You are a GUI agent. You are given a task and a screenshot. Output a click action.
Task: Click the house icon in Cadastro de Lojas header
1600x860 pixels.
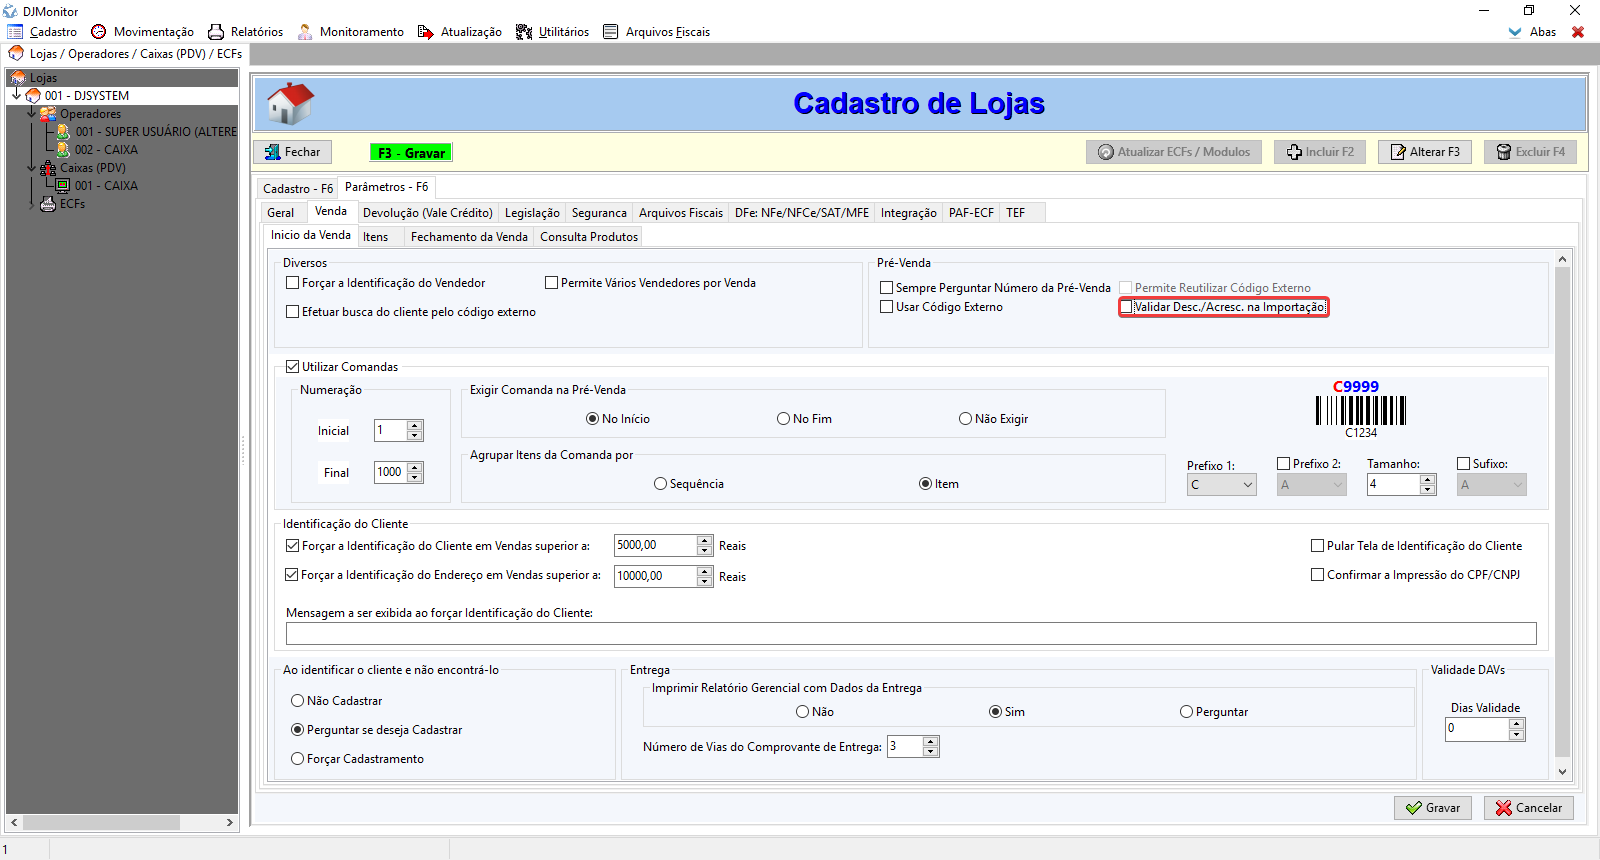tap(290, 104)
